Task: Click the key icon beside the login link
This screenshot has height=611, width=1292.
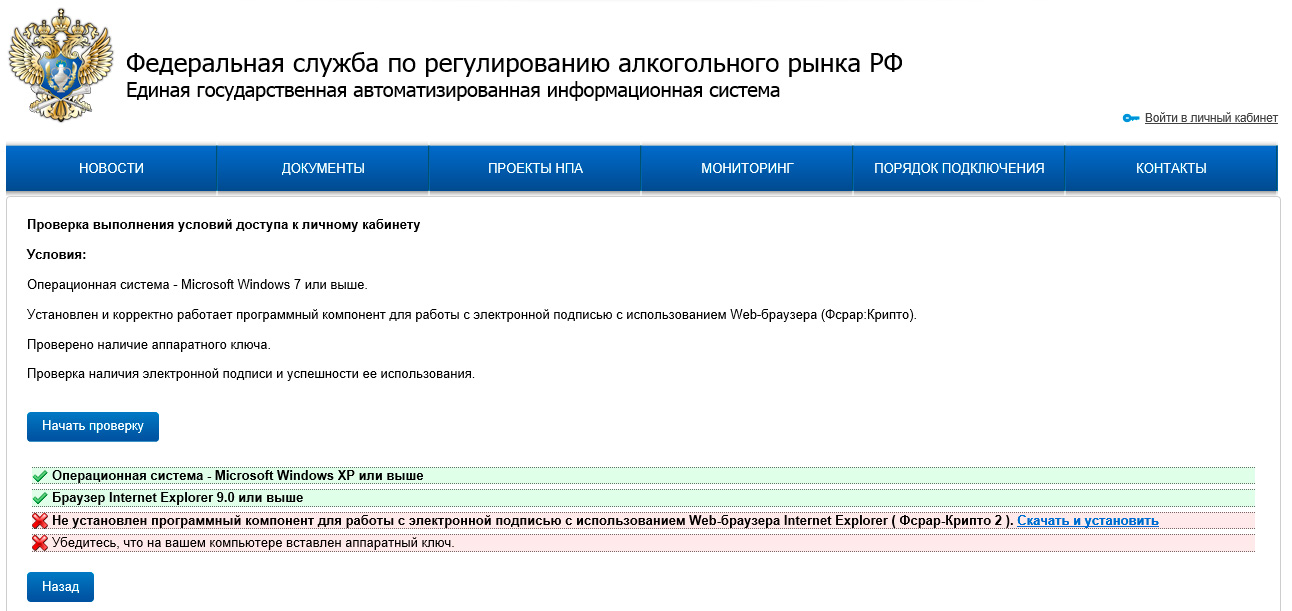Action: (1131, 118)
